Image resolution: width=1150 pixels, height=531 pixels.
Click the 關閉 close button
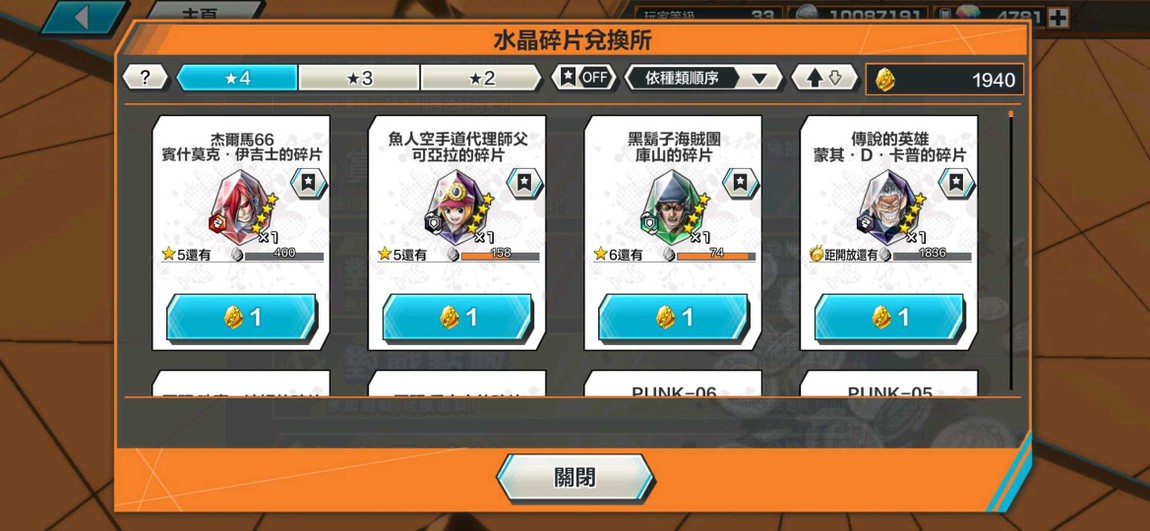click(574, 477)
